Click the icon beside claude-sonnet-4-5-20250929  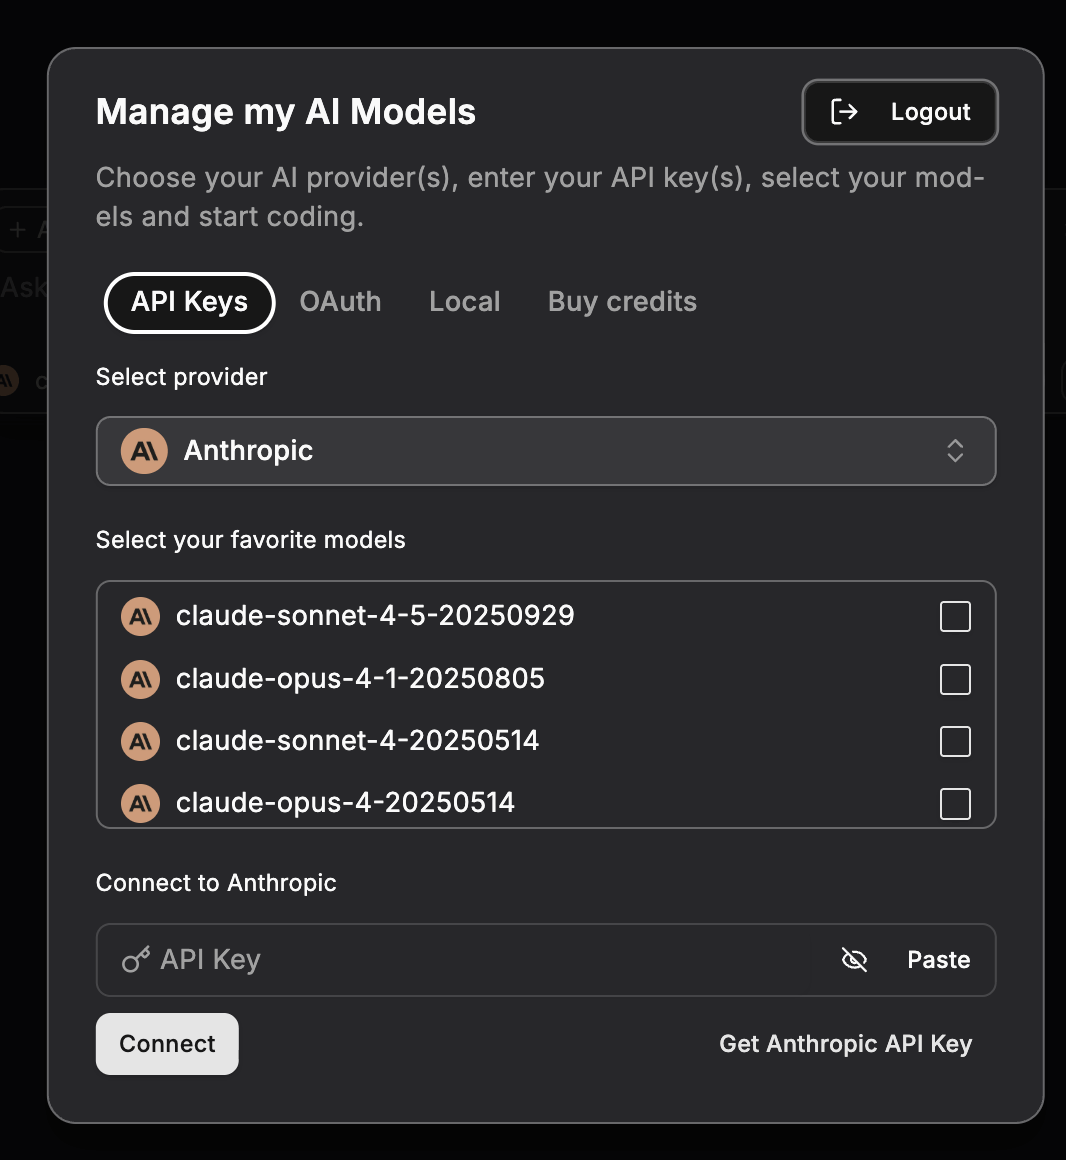tap(140, 616)
